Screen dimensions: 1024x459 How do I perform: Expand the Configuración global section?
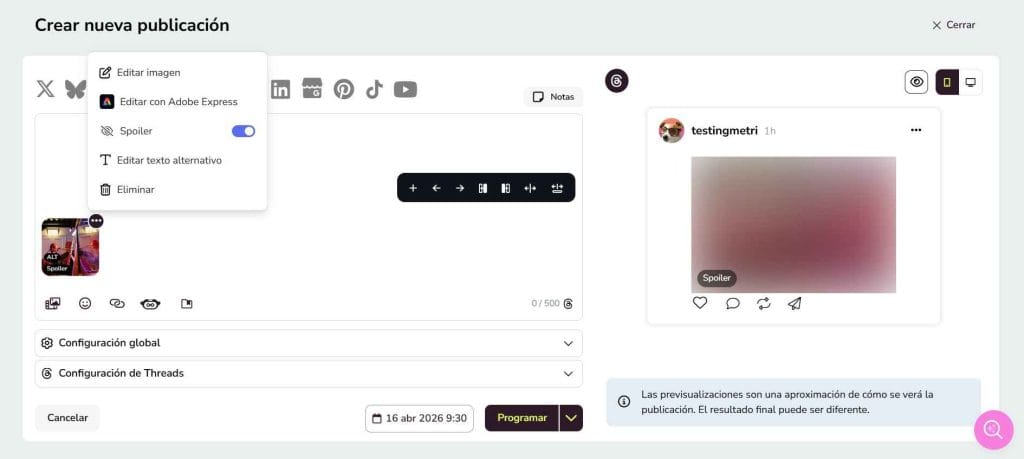click(308, 343)
